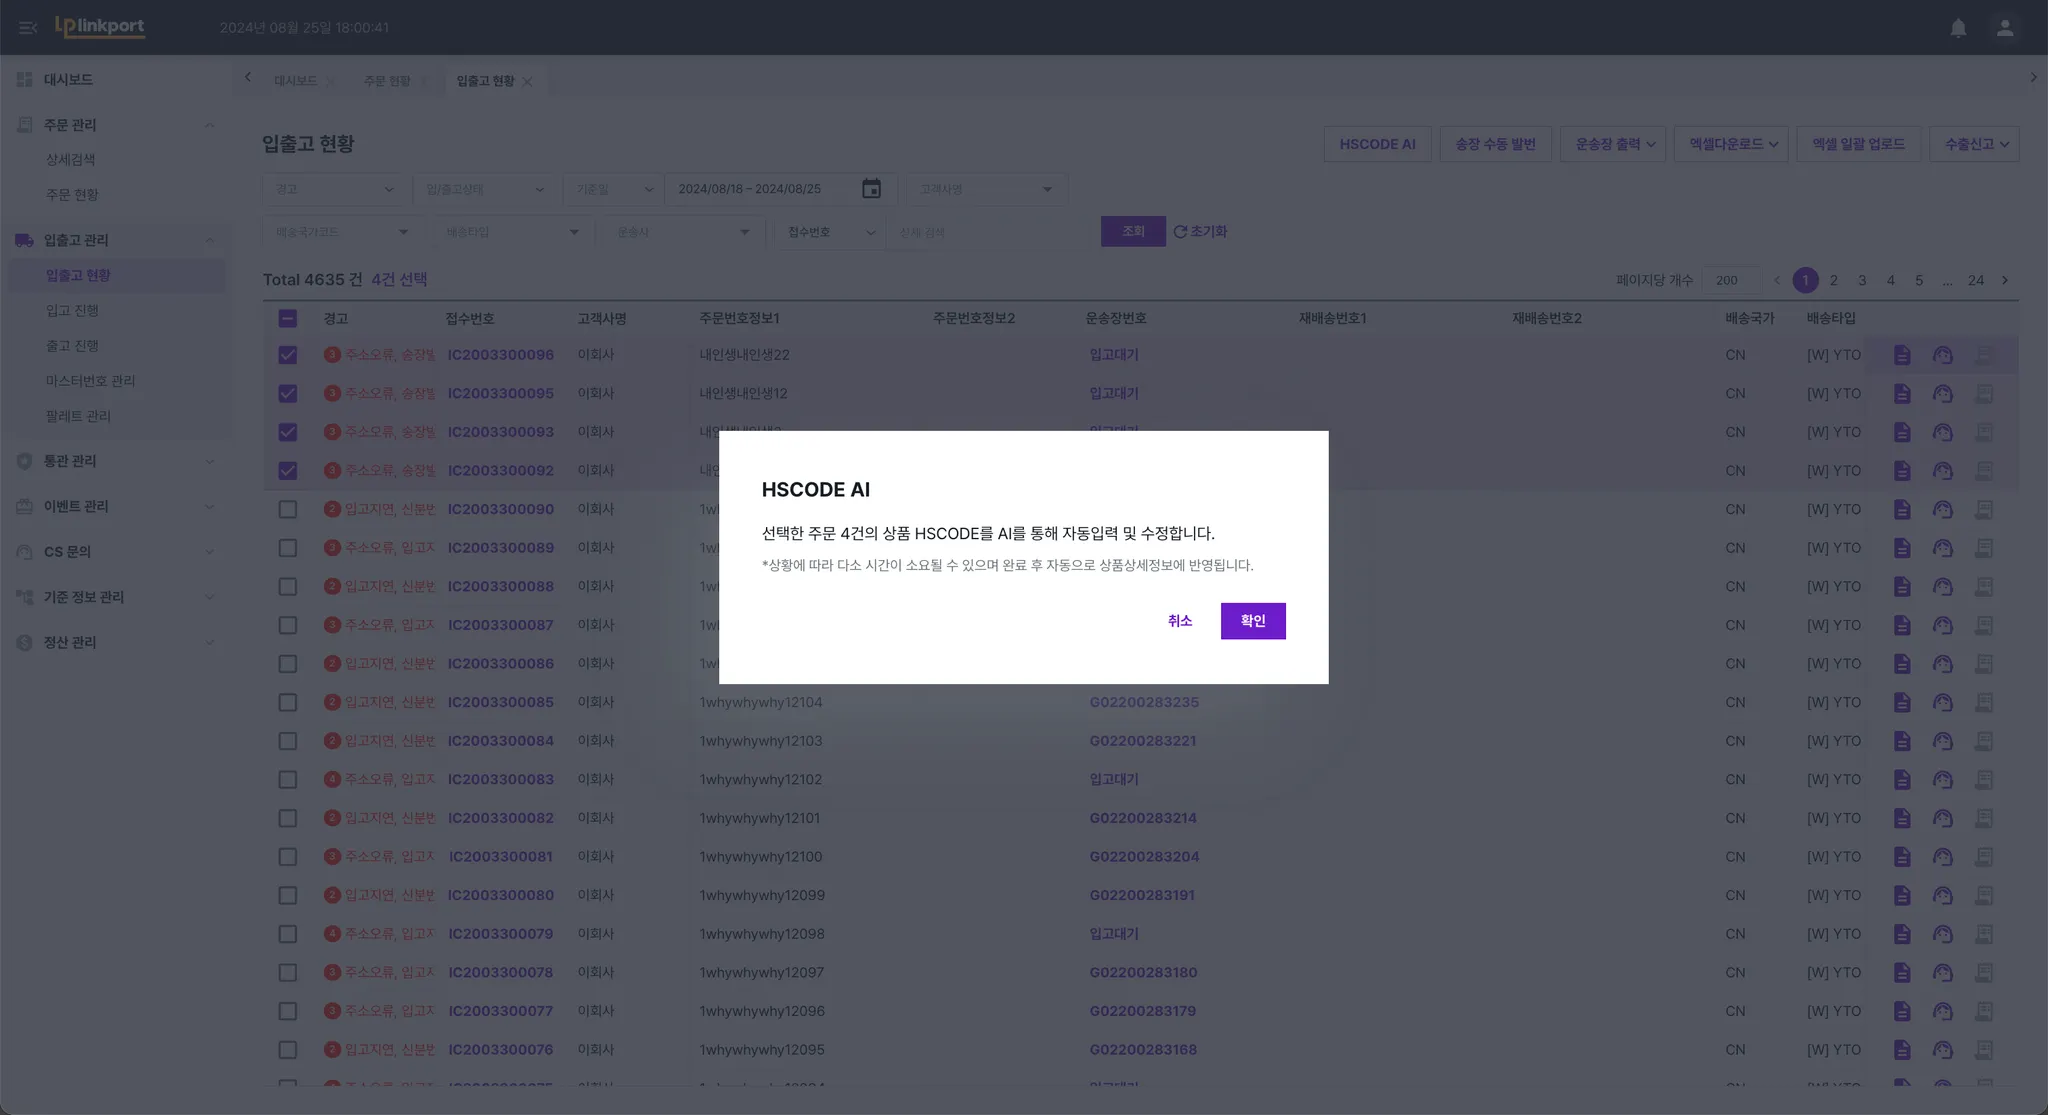Image resolution: width=2048 pixels, height=1115 pixels.
Task: Click print icon for order IC2003300080
Action: (1983, 895)
